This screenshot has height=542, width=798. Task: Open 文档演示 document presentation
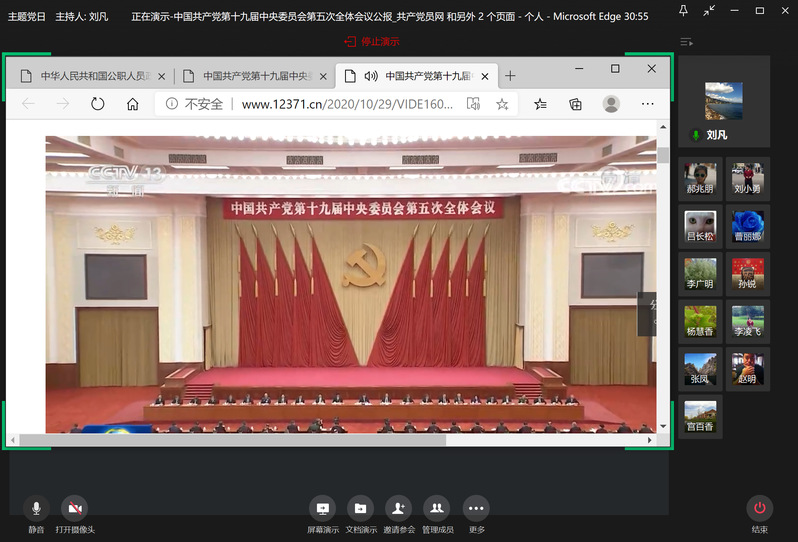[x=360, y=508]
